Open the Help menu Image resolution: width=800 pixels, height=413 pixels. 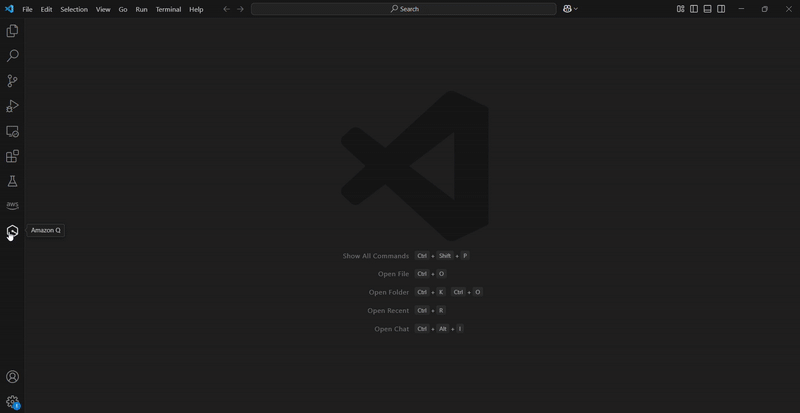click(x=196, y=9)
